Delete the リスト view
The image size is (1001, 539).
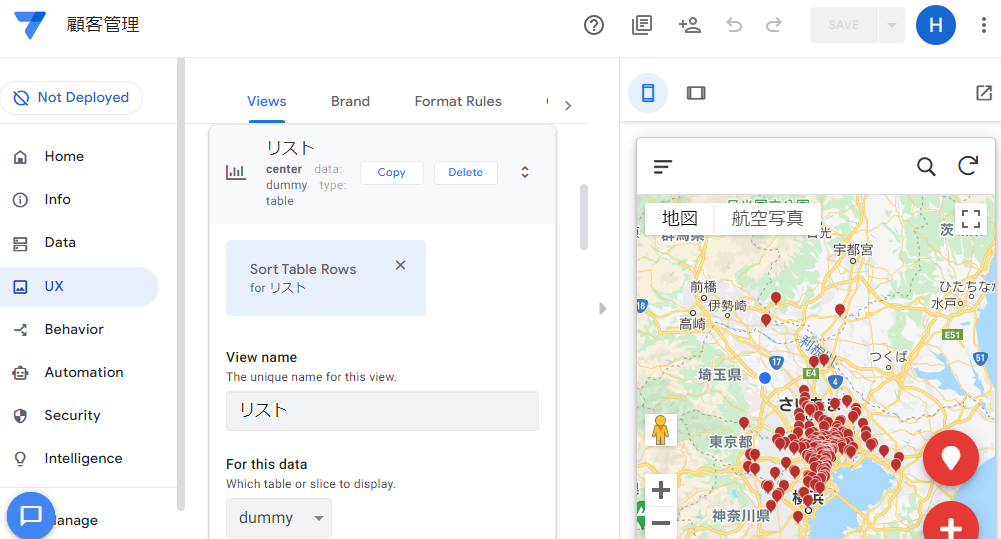click(465, 172)
